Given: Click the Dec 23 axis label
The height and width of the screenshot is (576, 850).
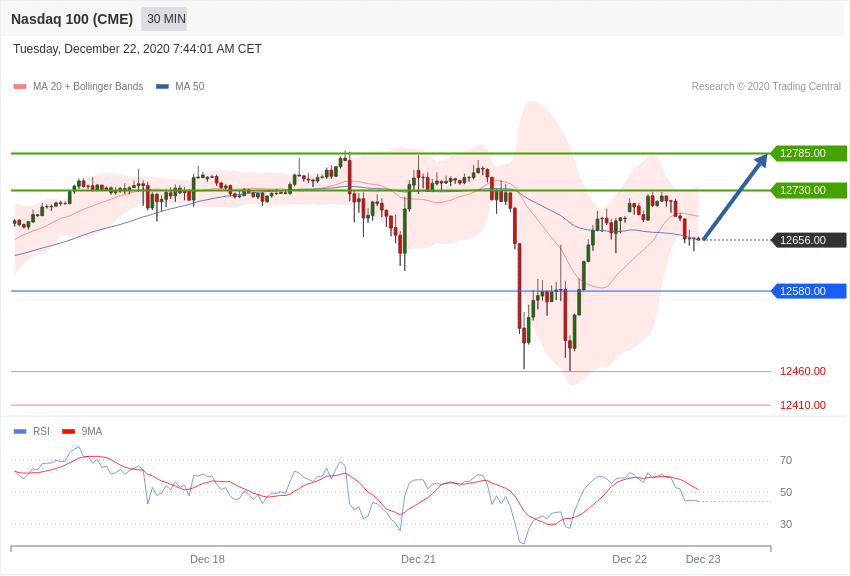Looking at the screenshot, I should tap(703, 559).
